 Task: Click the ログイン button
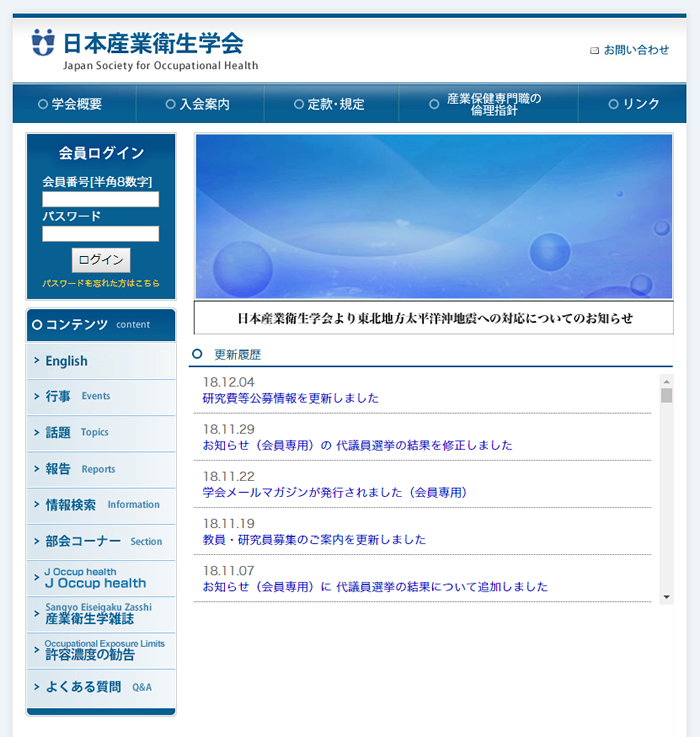click(x=101, y=260)
